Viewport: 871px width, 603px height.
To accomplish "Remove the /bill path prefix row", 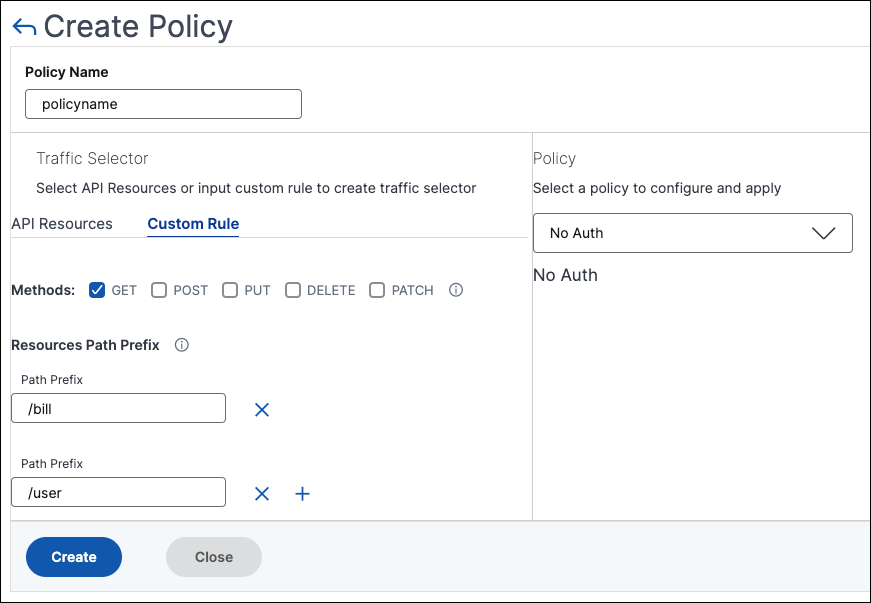I will (262, 410).
